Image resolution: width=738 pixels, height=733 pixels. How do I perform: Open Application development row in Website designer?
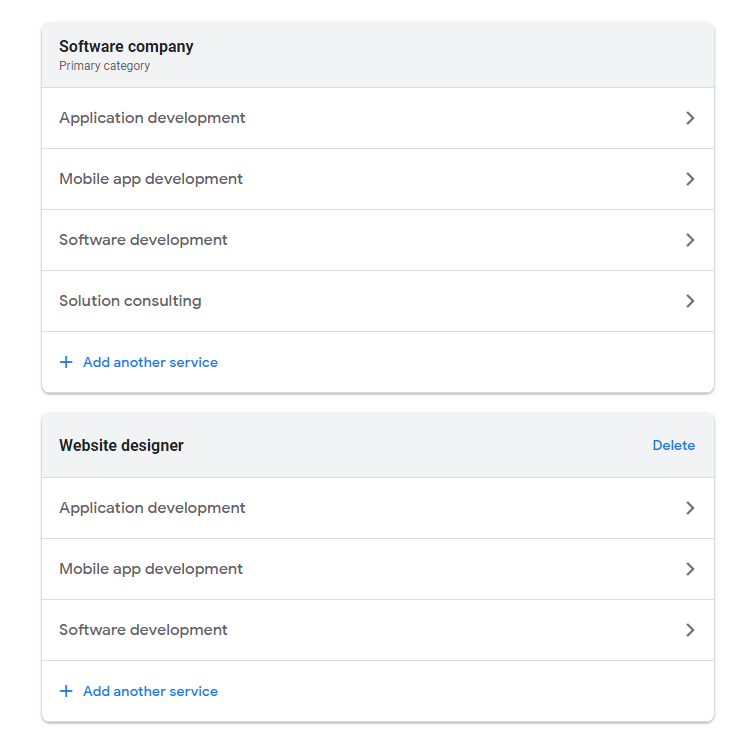coord(152,508)
